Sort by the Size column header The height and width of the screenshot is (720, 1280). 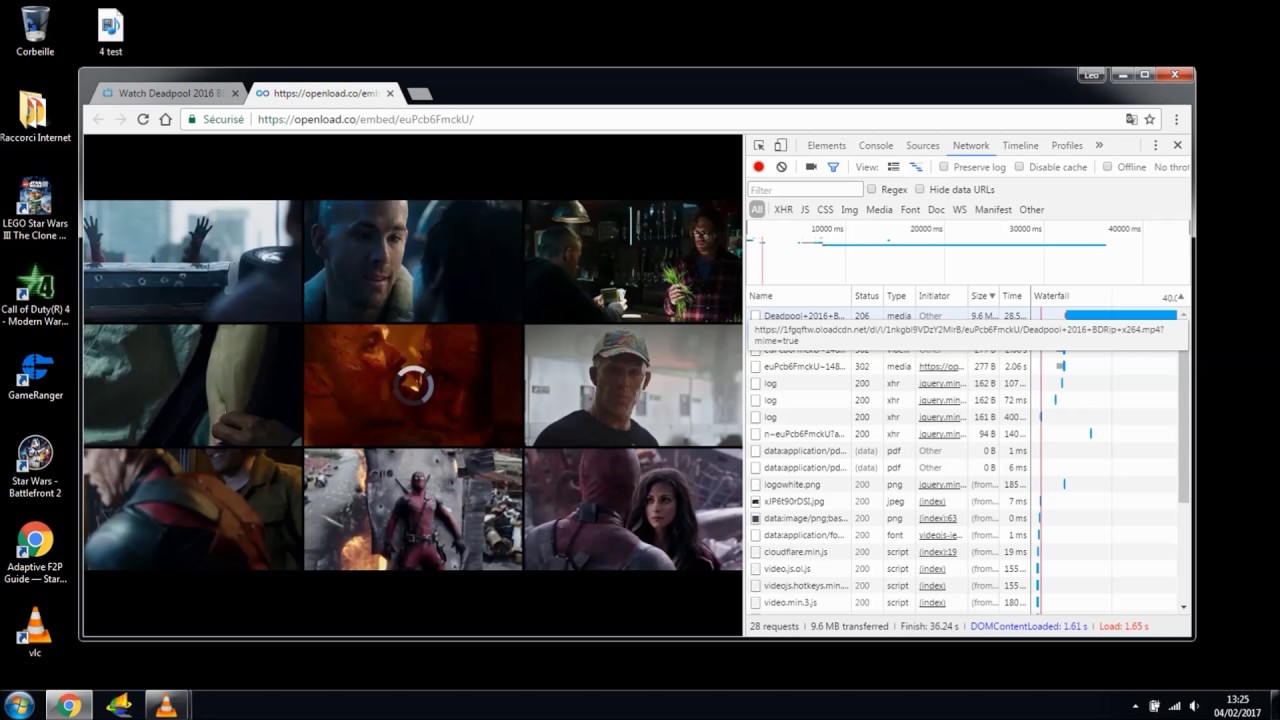click(x=983, y=296)
